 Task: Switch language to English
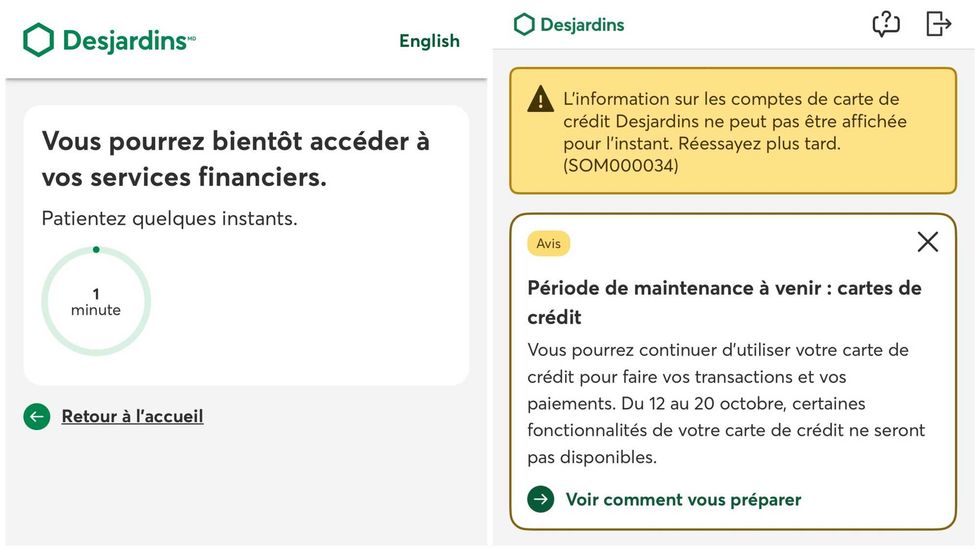pos(429,41)
